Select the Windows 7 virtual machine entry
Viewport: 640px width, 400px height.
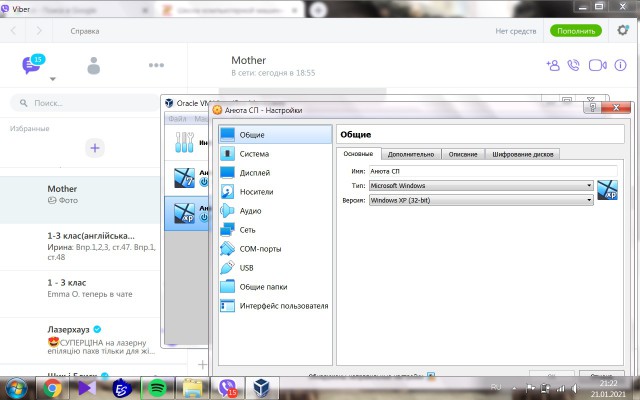tap(187, 178)
